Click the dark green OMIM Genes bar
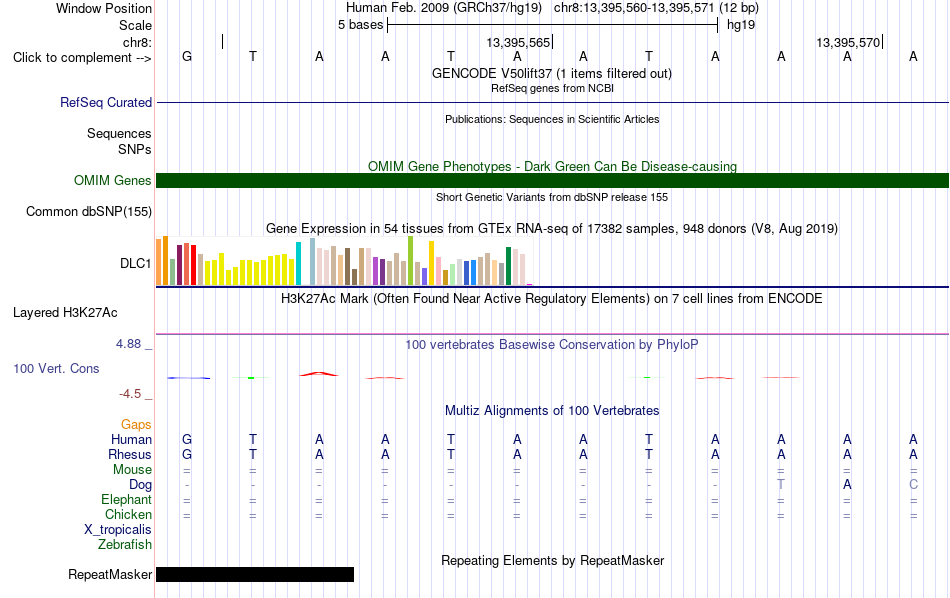 click(x=553, y=181)
